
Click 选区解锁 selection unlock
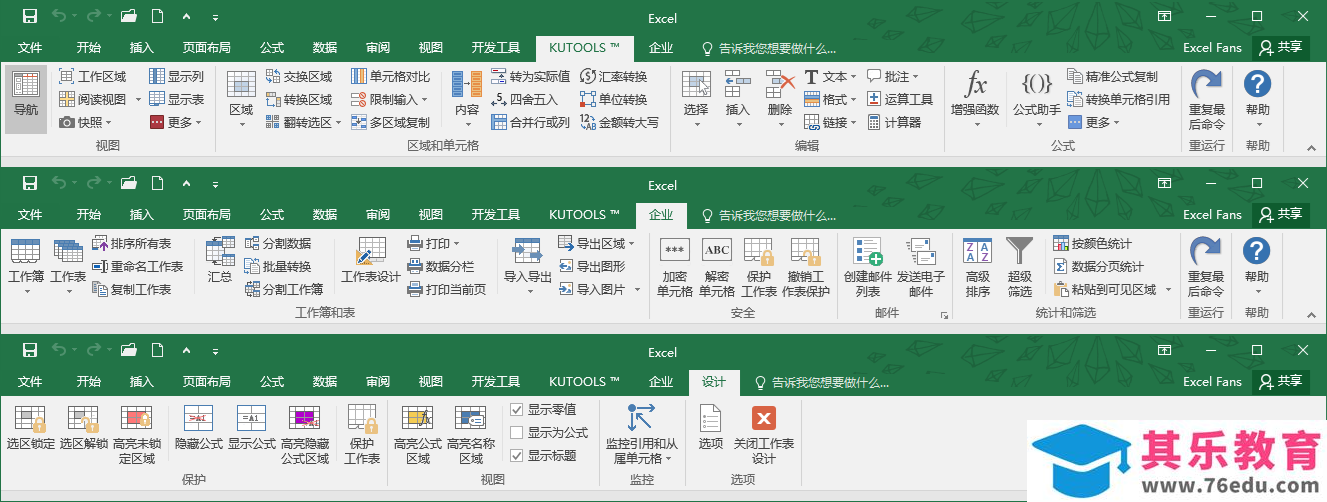coord(83,427)
